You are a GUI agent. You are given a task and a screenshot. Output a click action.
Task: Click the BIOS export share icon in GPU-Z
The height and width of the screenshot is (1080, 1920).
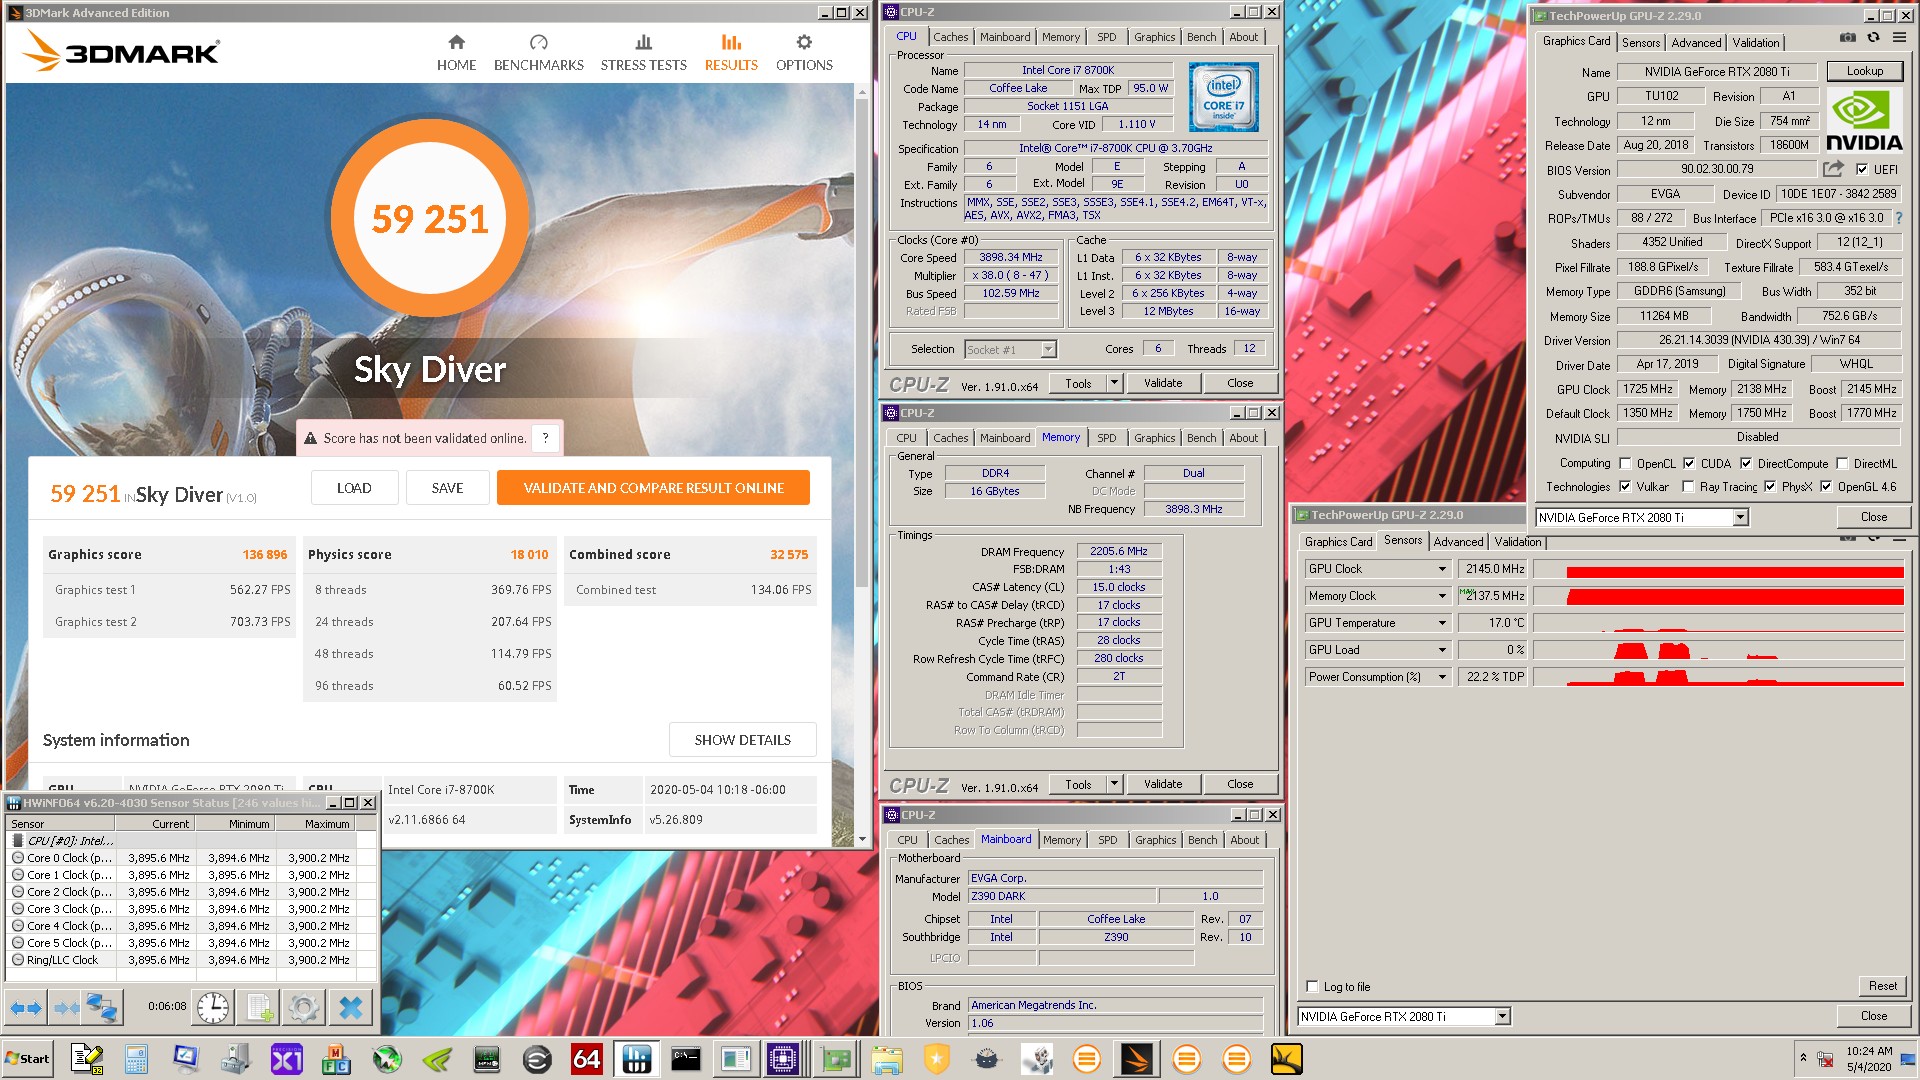[x=1833, y=169]
